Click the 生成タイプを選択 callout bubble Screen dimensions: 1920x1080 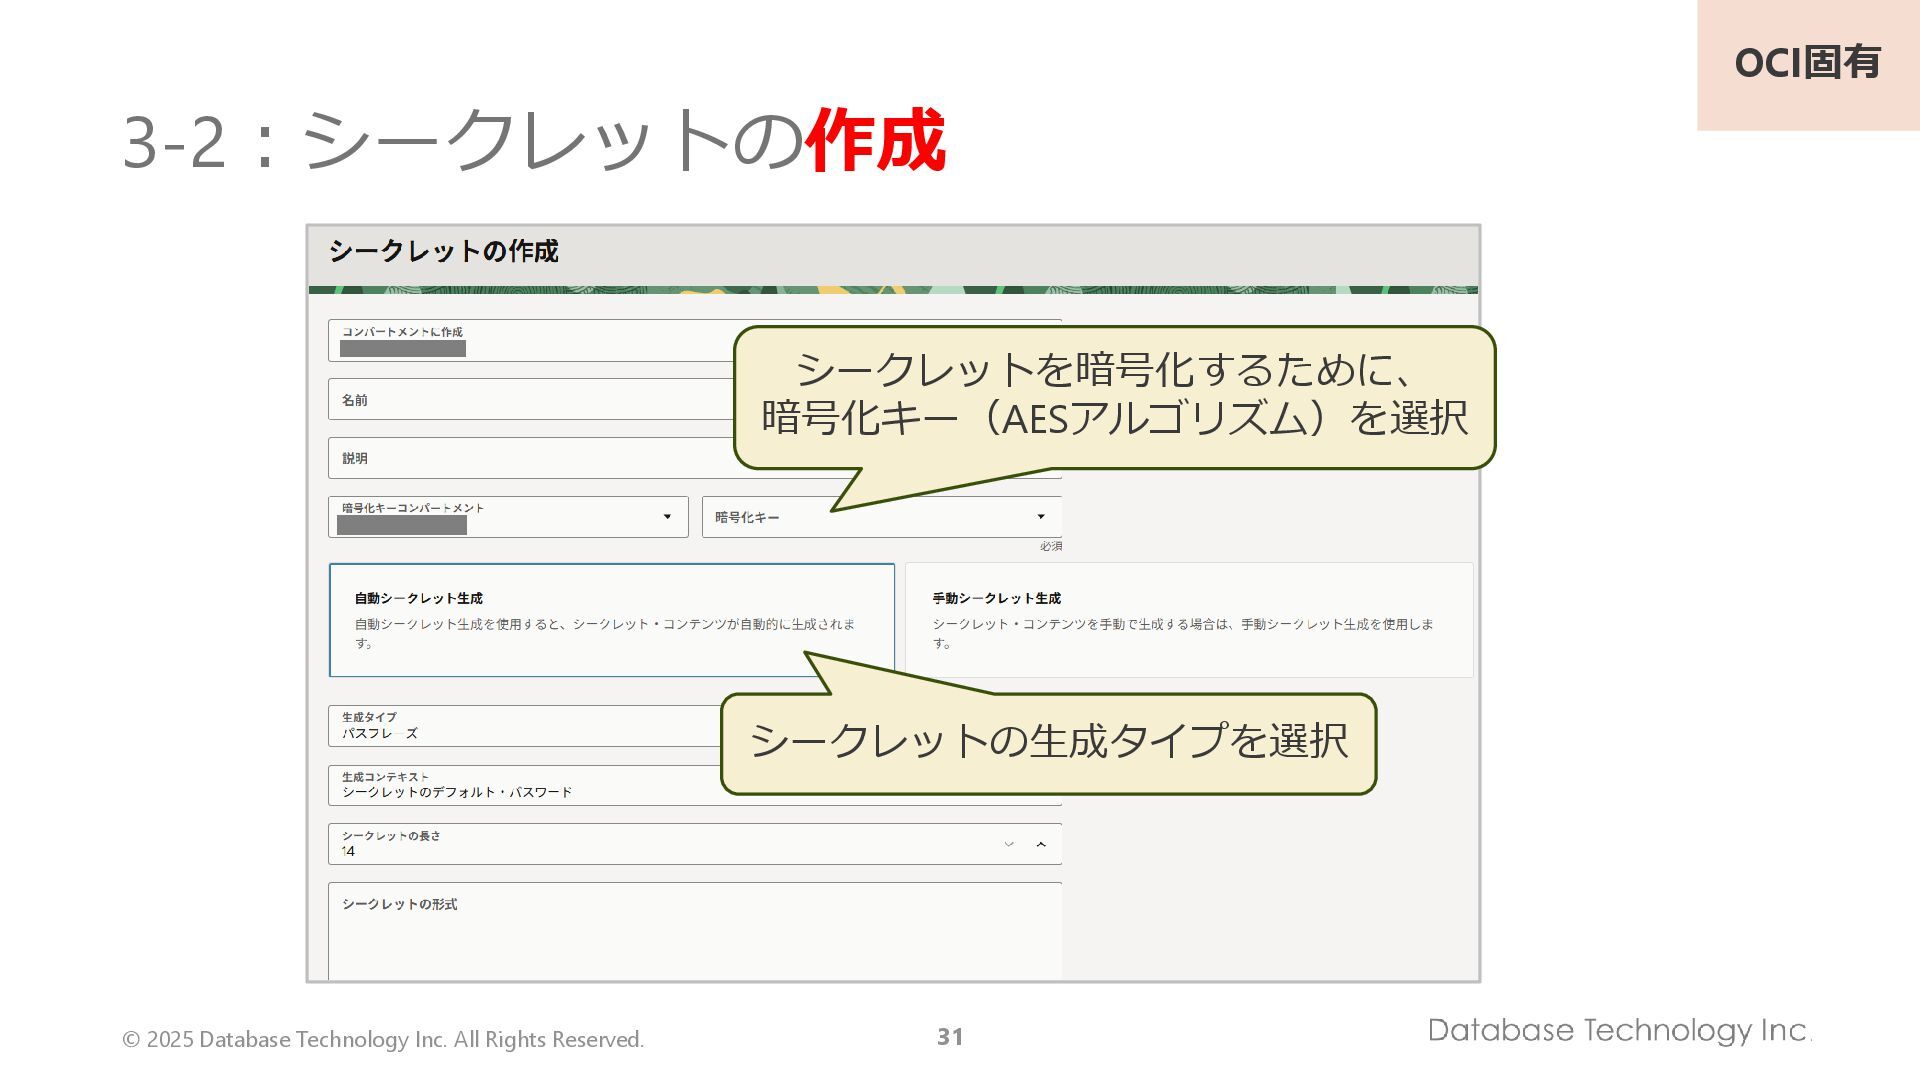1048,742
